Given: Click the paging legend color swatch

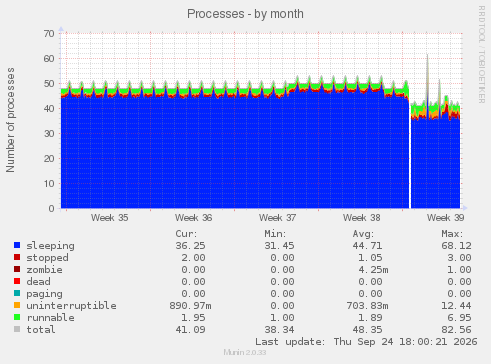Looking at the screenshot, I should point(17,293).
